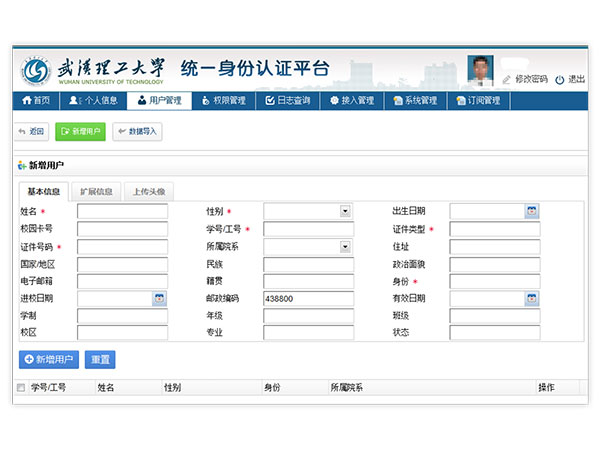
Task: Click the 退出 logout power icon
Action: [560, 79]
